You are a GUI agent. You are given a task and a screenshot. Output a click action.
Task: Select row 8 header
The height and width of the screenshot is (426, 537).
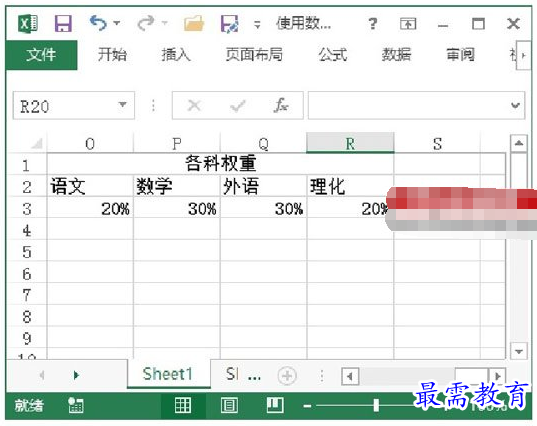tap(26, 316)
